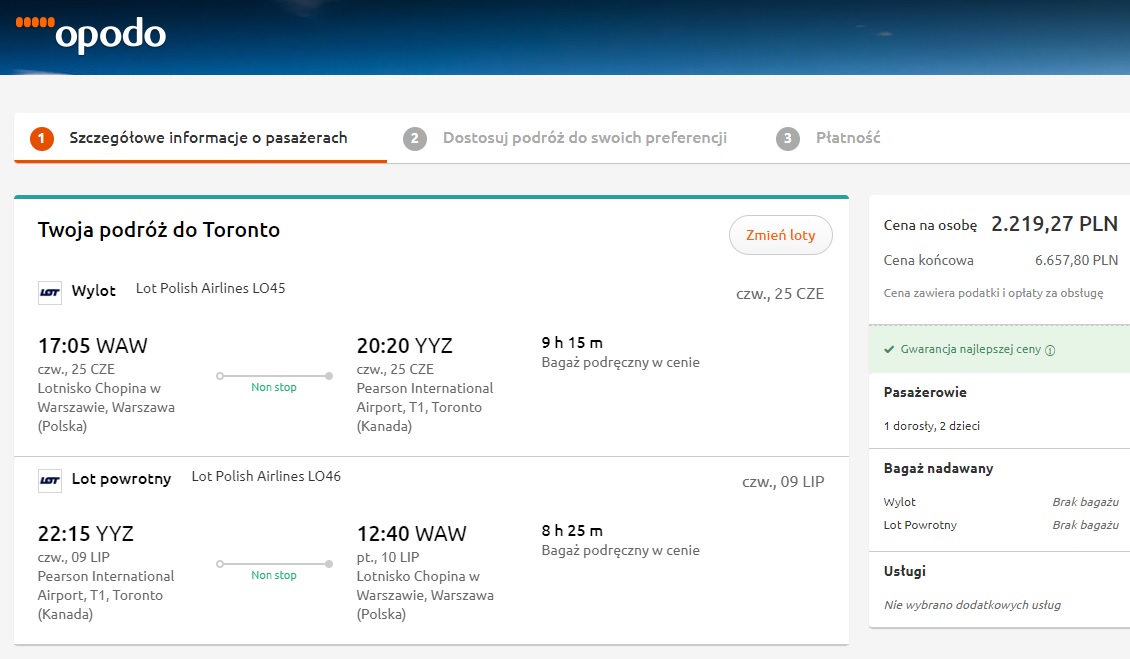This screenshot has height=659, width=1130.
Task: Click the step 2 grey circle icon
Action: point(414,138)
